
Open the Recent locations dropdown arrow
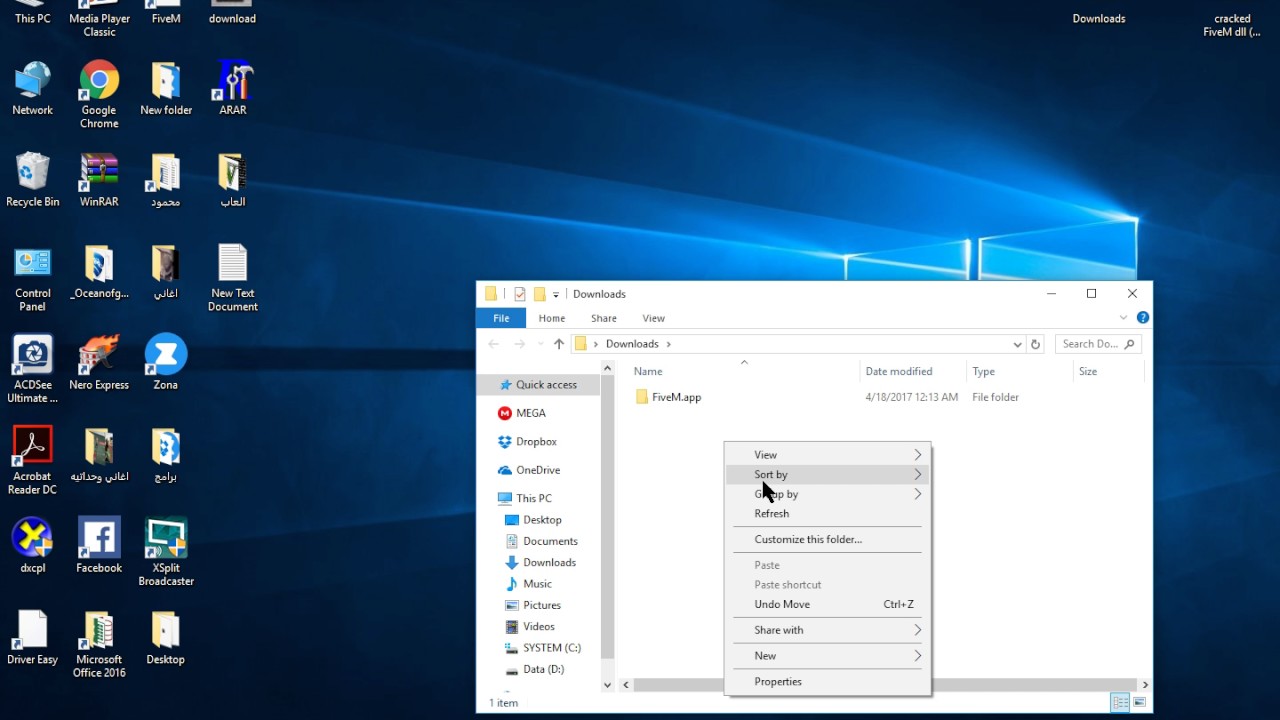(x=541, y=344)
